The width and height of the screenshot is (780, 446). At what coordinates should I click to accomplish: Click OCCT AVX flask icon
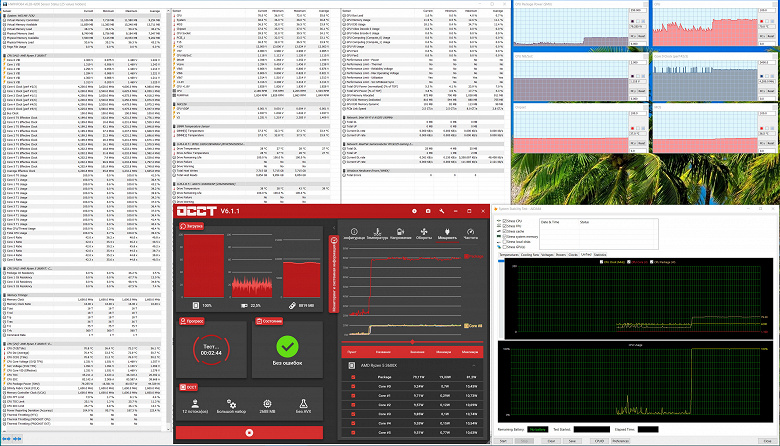(303, 403)
